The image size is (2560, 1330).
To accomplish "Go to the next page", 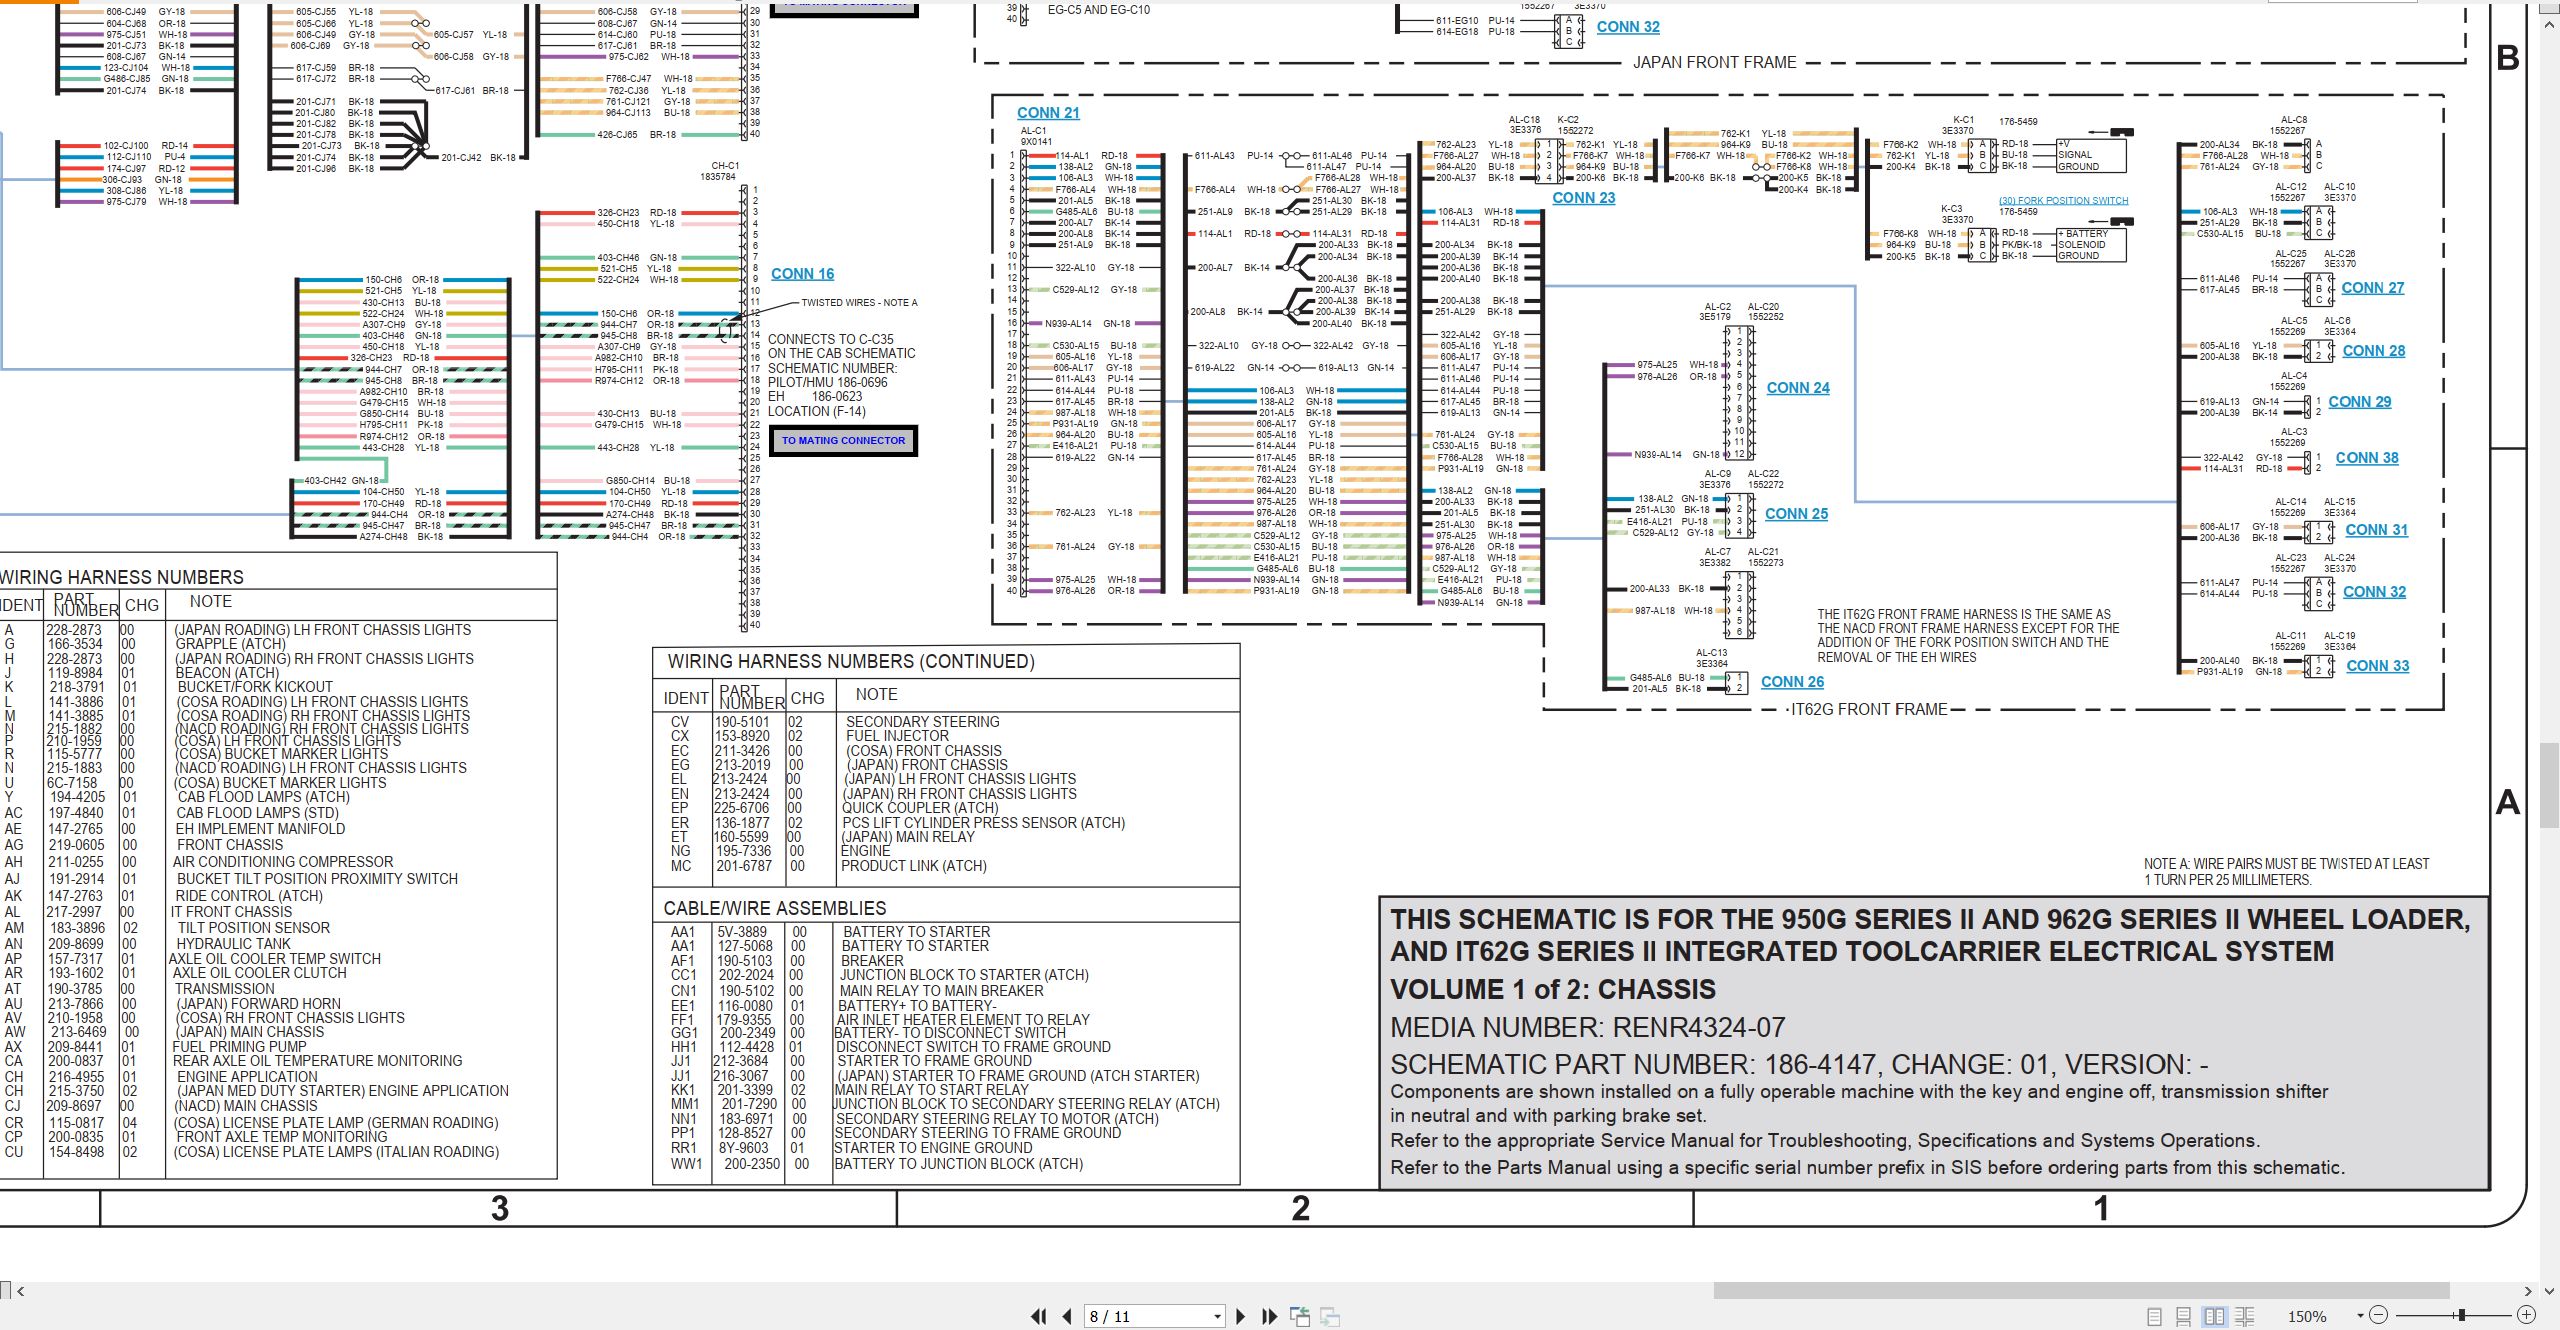I will click(1241, 1316).
